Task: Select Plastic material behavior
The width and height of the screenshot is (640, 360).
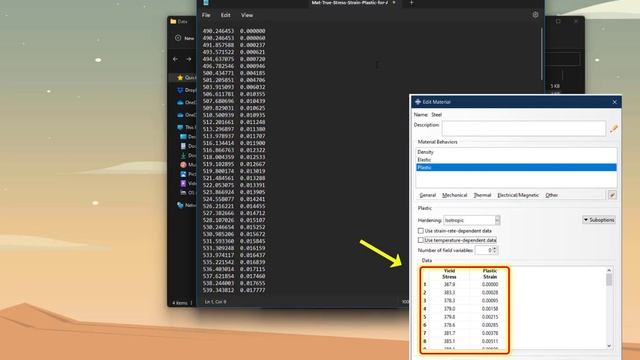Action: [516, 167]
